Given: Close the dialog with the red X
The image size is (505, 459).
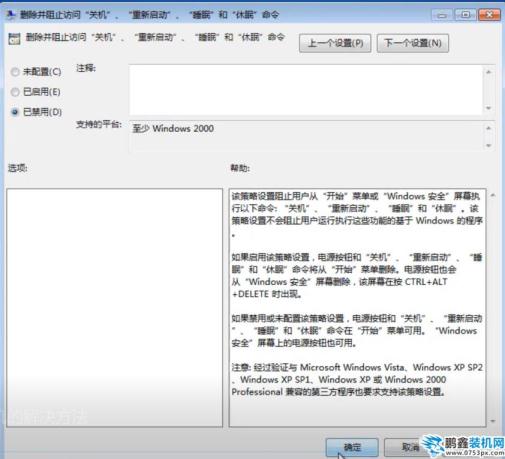Looking at the screenshot, I should point(489,15).
